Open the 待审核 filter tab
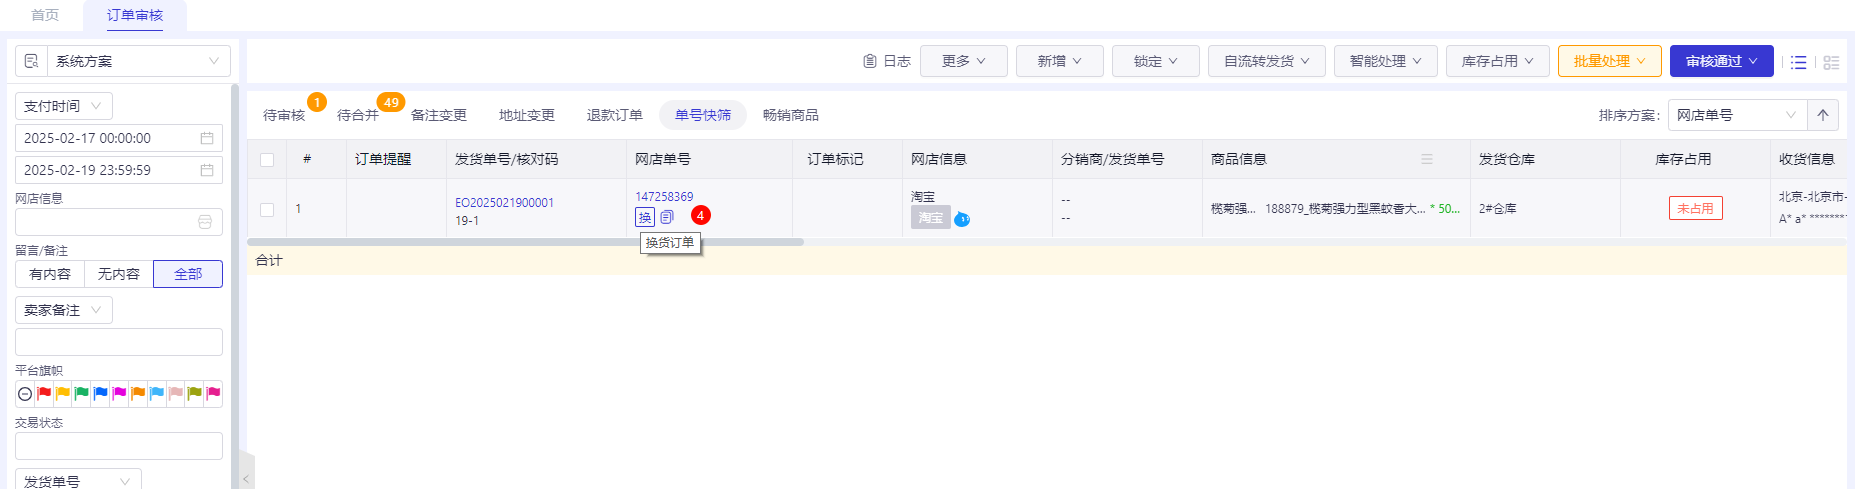This screenshot has height=489, width=1855. [284, 115]
